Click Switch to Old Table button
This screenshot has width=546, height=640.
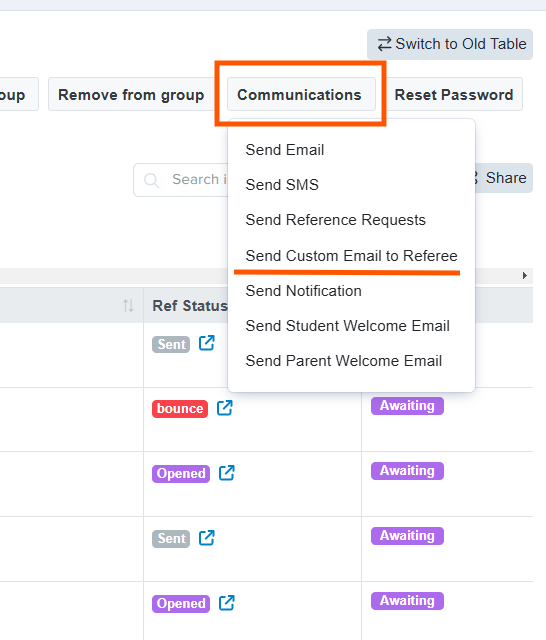pos(450,44)
